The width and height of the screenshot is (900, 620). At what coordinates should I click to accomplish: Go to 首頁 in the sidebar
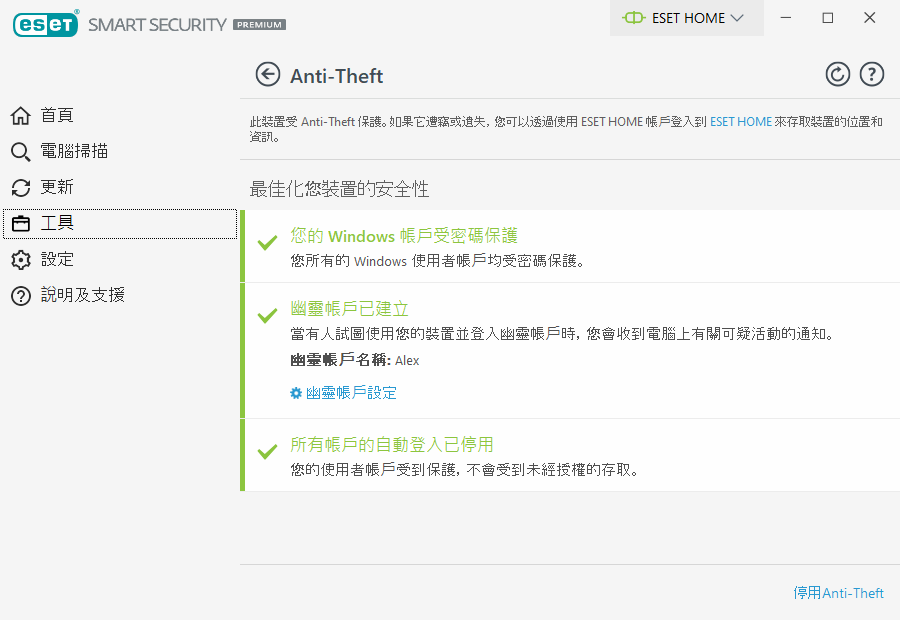click(x=57, y=116)
